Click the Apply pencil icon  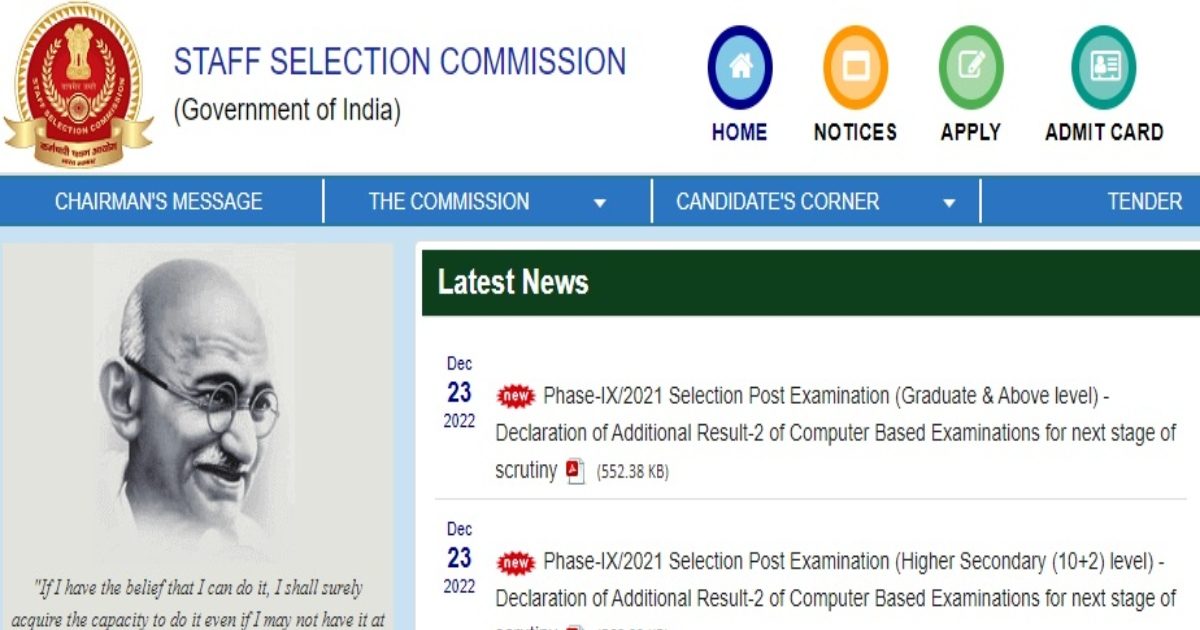point(970,69)
